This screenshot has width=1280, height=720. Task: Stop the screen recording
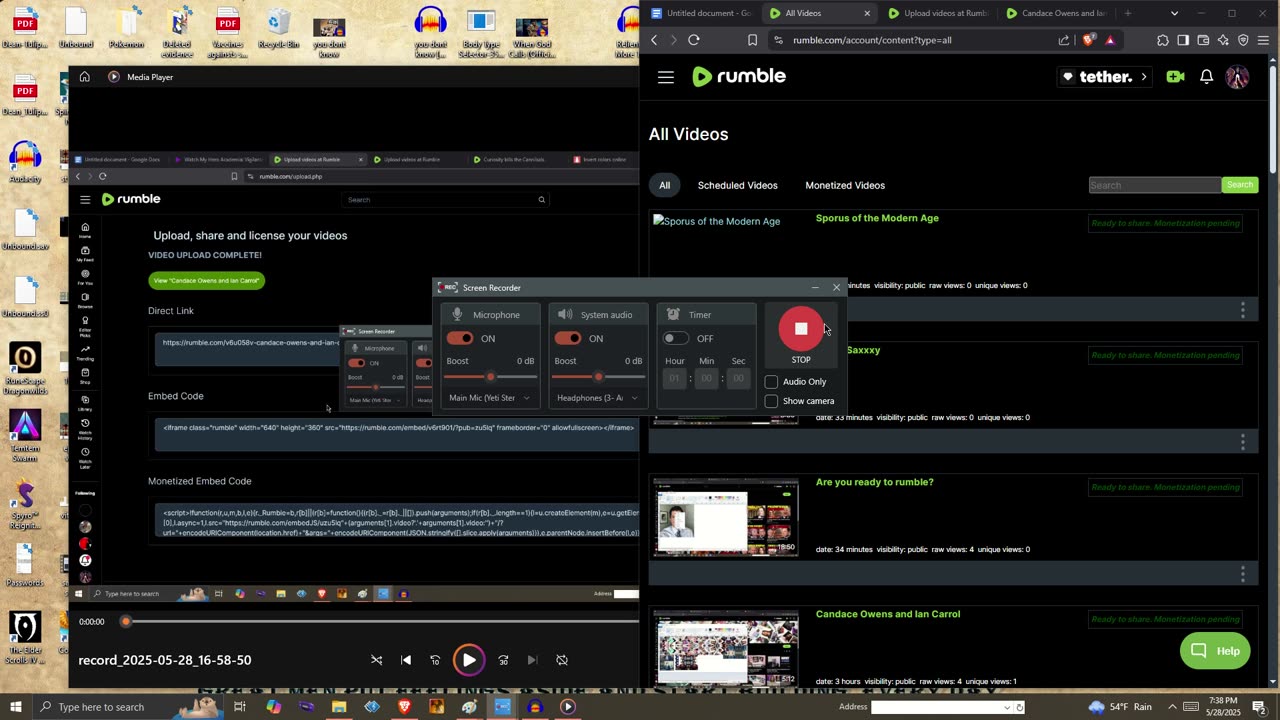pyautogui.click(x=801, y=329)
